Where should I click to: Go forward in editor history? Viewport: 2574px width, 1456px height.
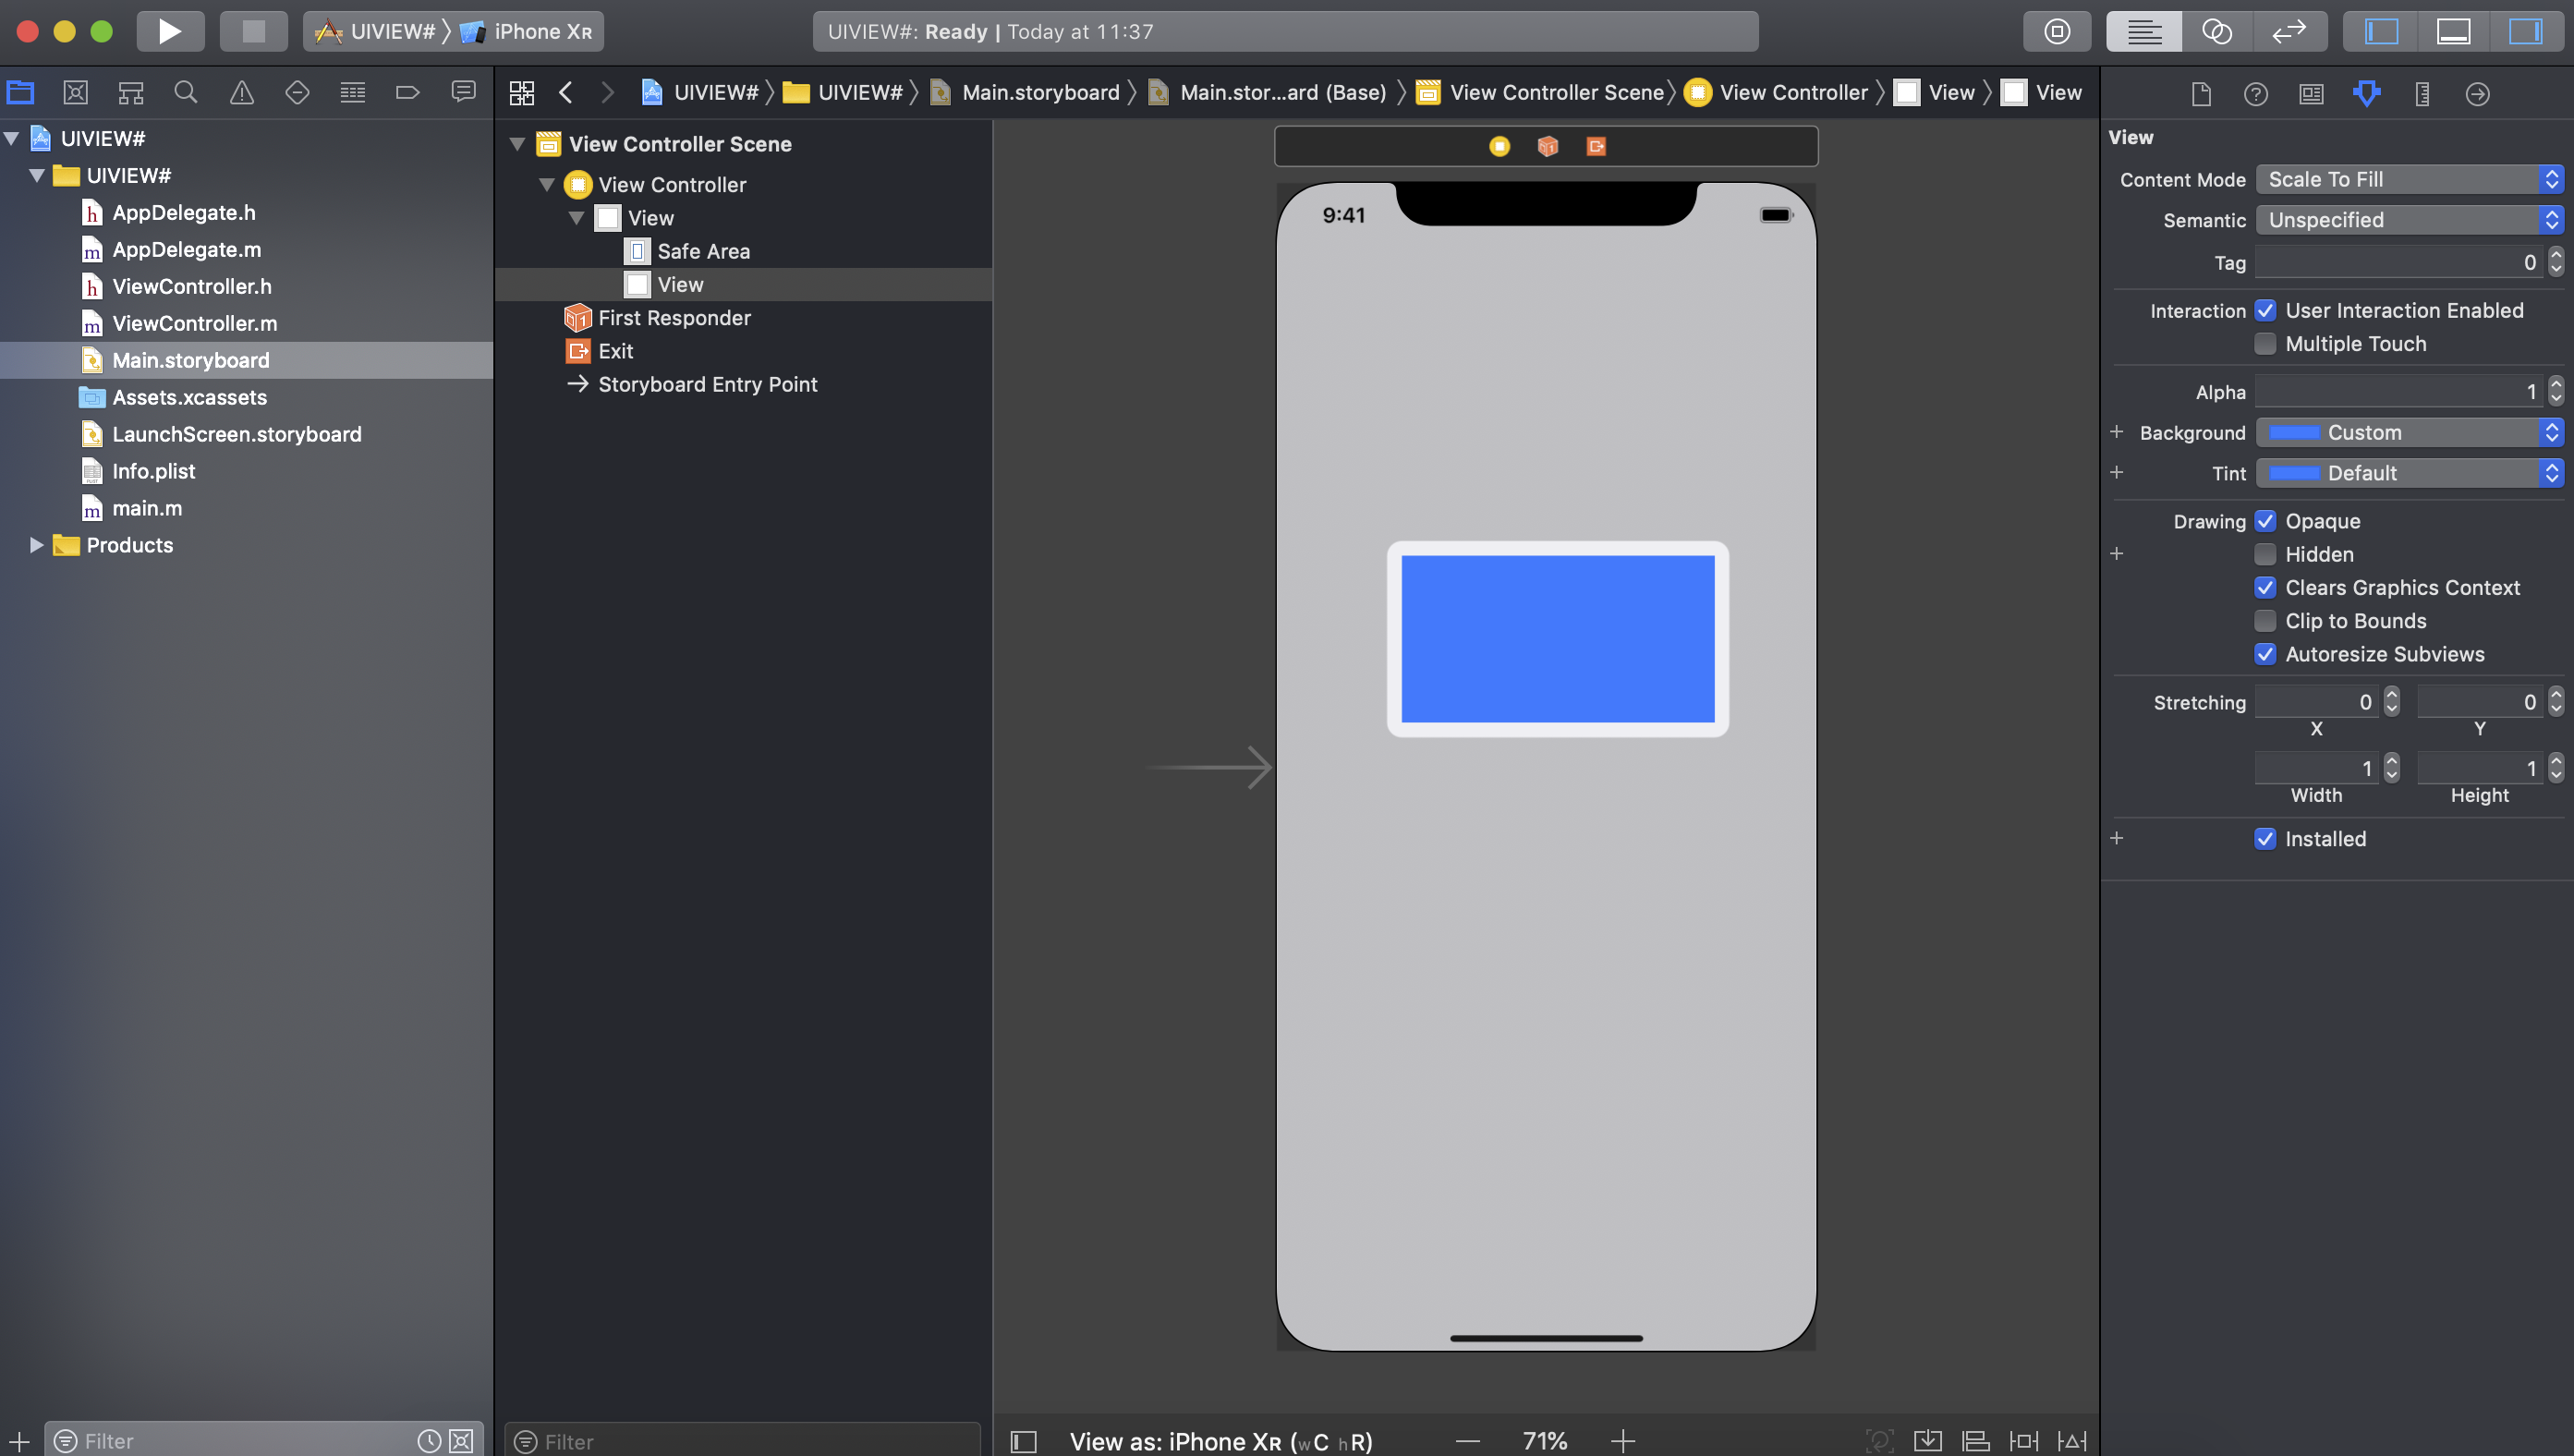tap(608, 93)
